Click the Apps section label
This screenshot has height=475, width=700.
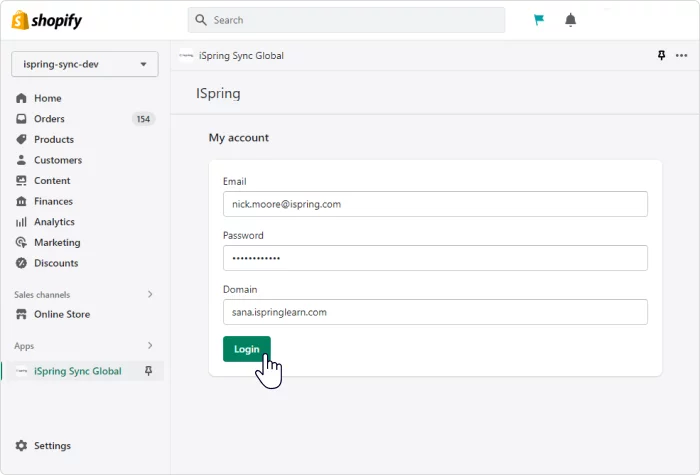coord(24,346)
